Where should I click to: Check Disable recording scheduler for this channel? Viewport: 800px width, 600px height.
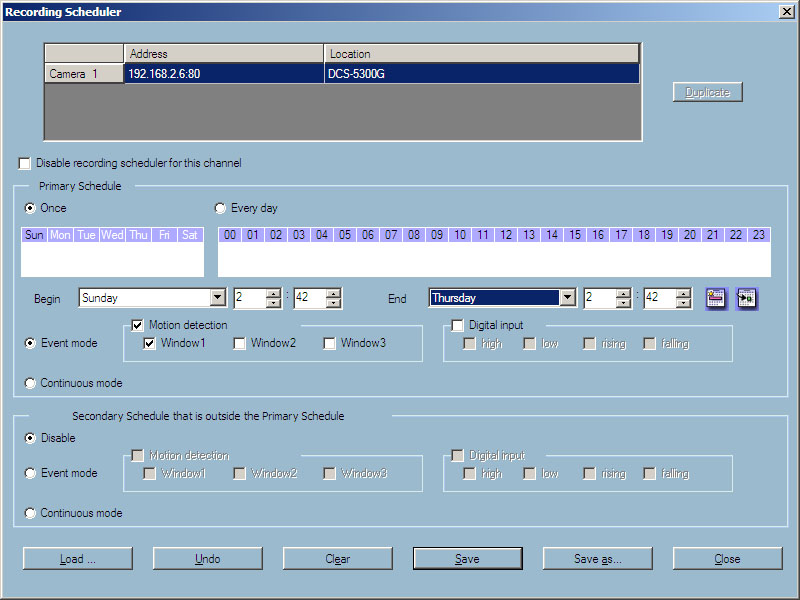25,163
